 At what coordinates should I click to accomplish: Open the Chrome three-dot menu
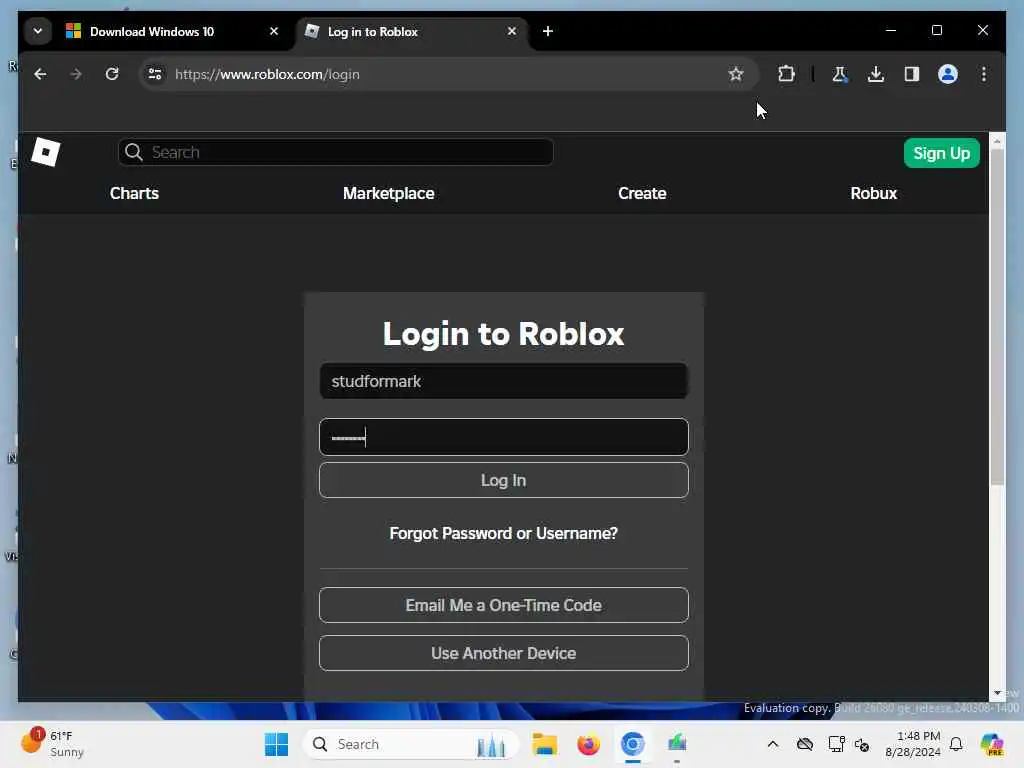coord(984,74)
